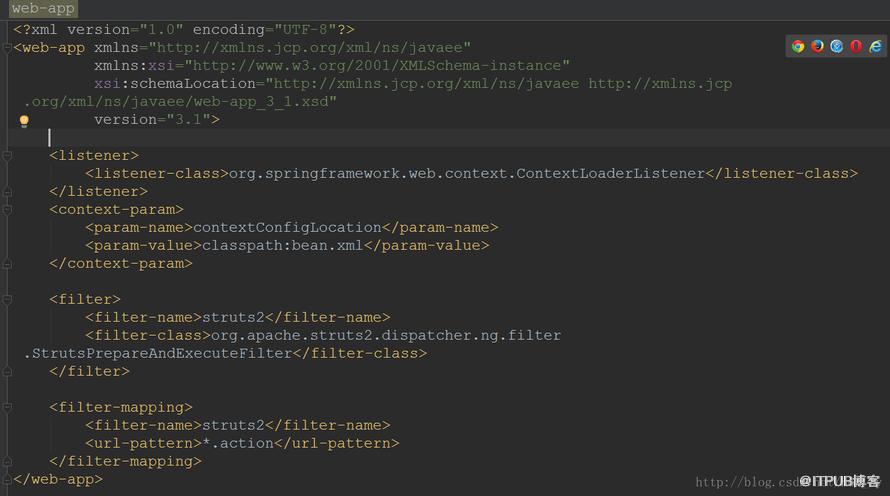Click the web-app_3_1.xsd text
890x496 pixels.
pyautogui.click(x=261, y=102)
